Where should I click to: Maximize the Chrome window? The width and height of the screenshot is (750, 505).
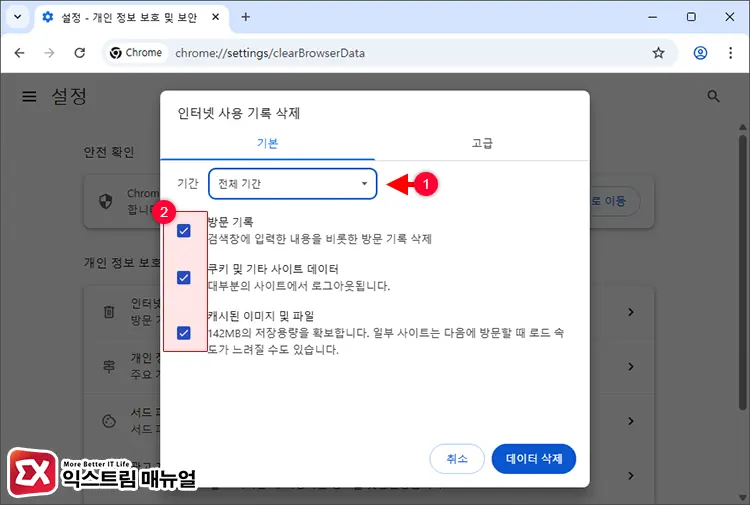point(691,17)
